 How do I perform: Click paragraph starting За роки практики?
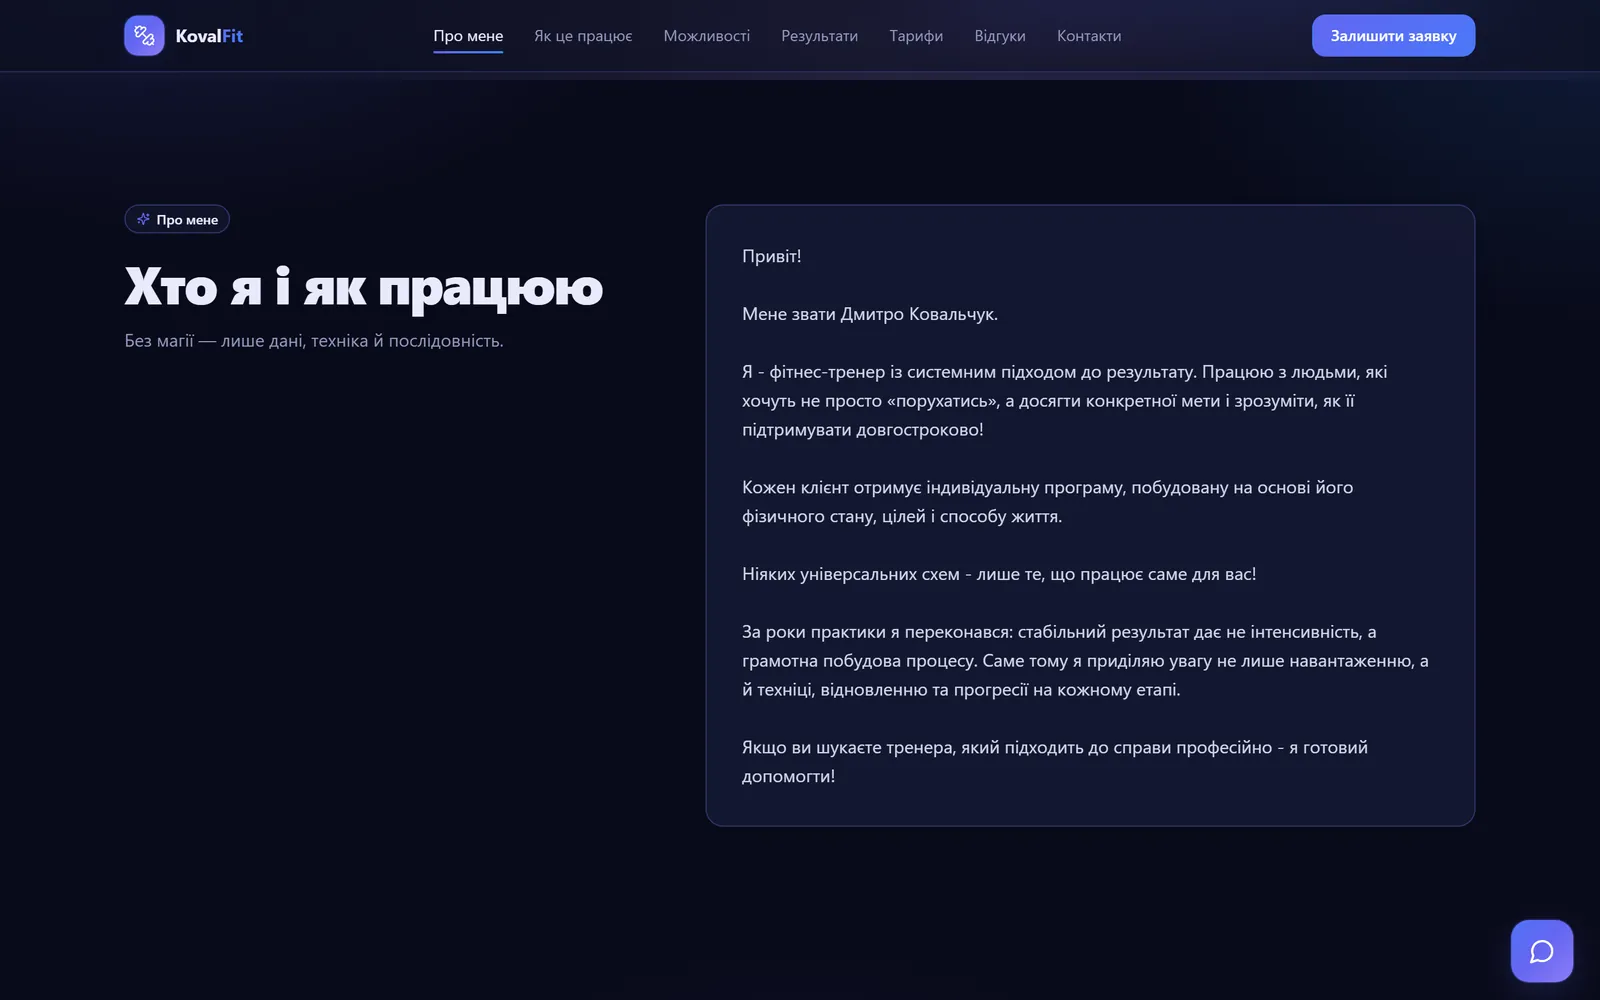pyautogui.click(x=1085, y=661)
